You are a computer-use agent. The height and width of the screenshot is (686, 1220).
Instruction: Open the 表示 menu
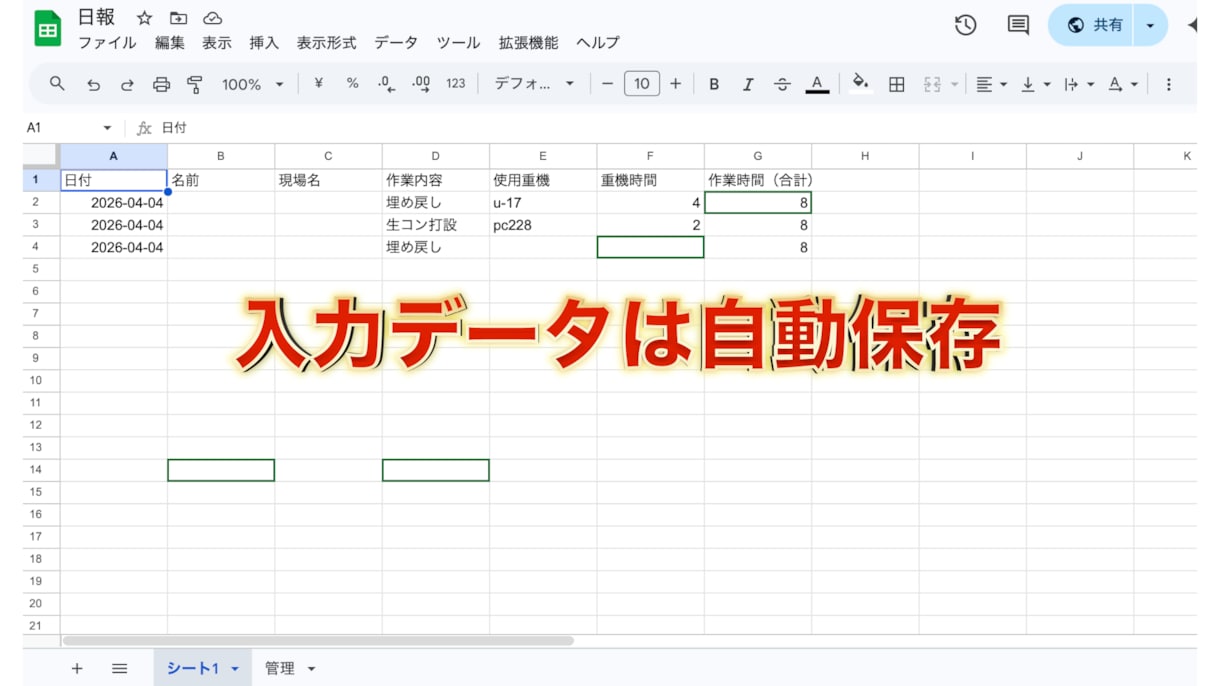[x=217, y=43]
